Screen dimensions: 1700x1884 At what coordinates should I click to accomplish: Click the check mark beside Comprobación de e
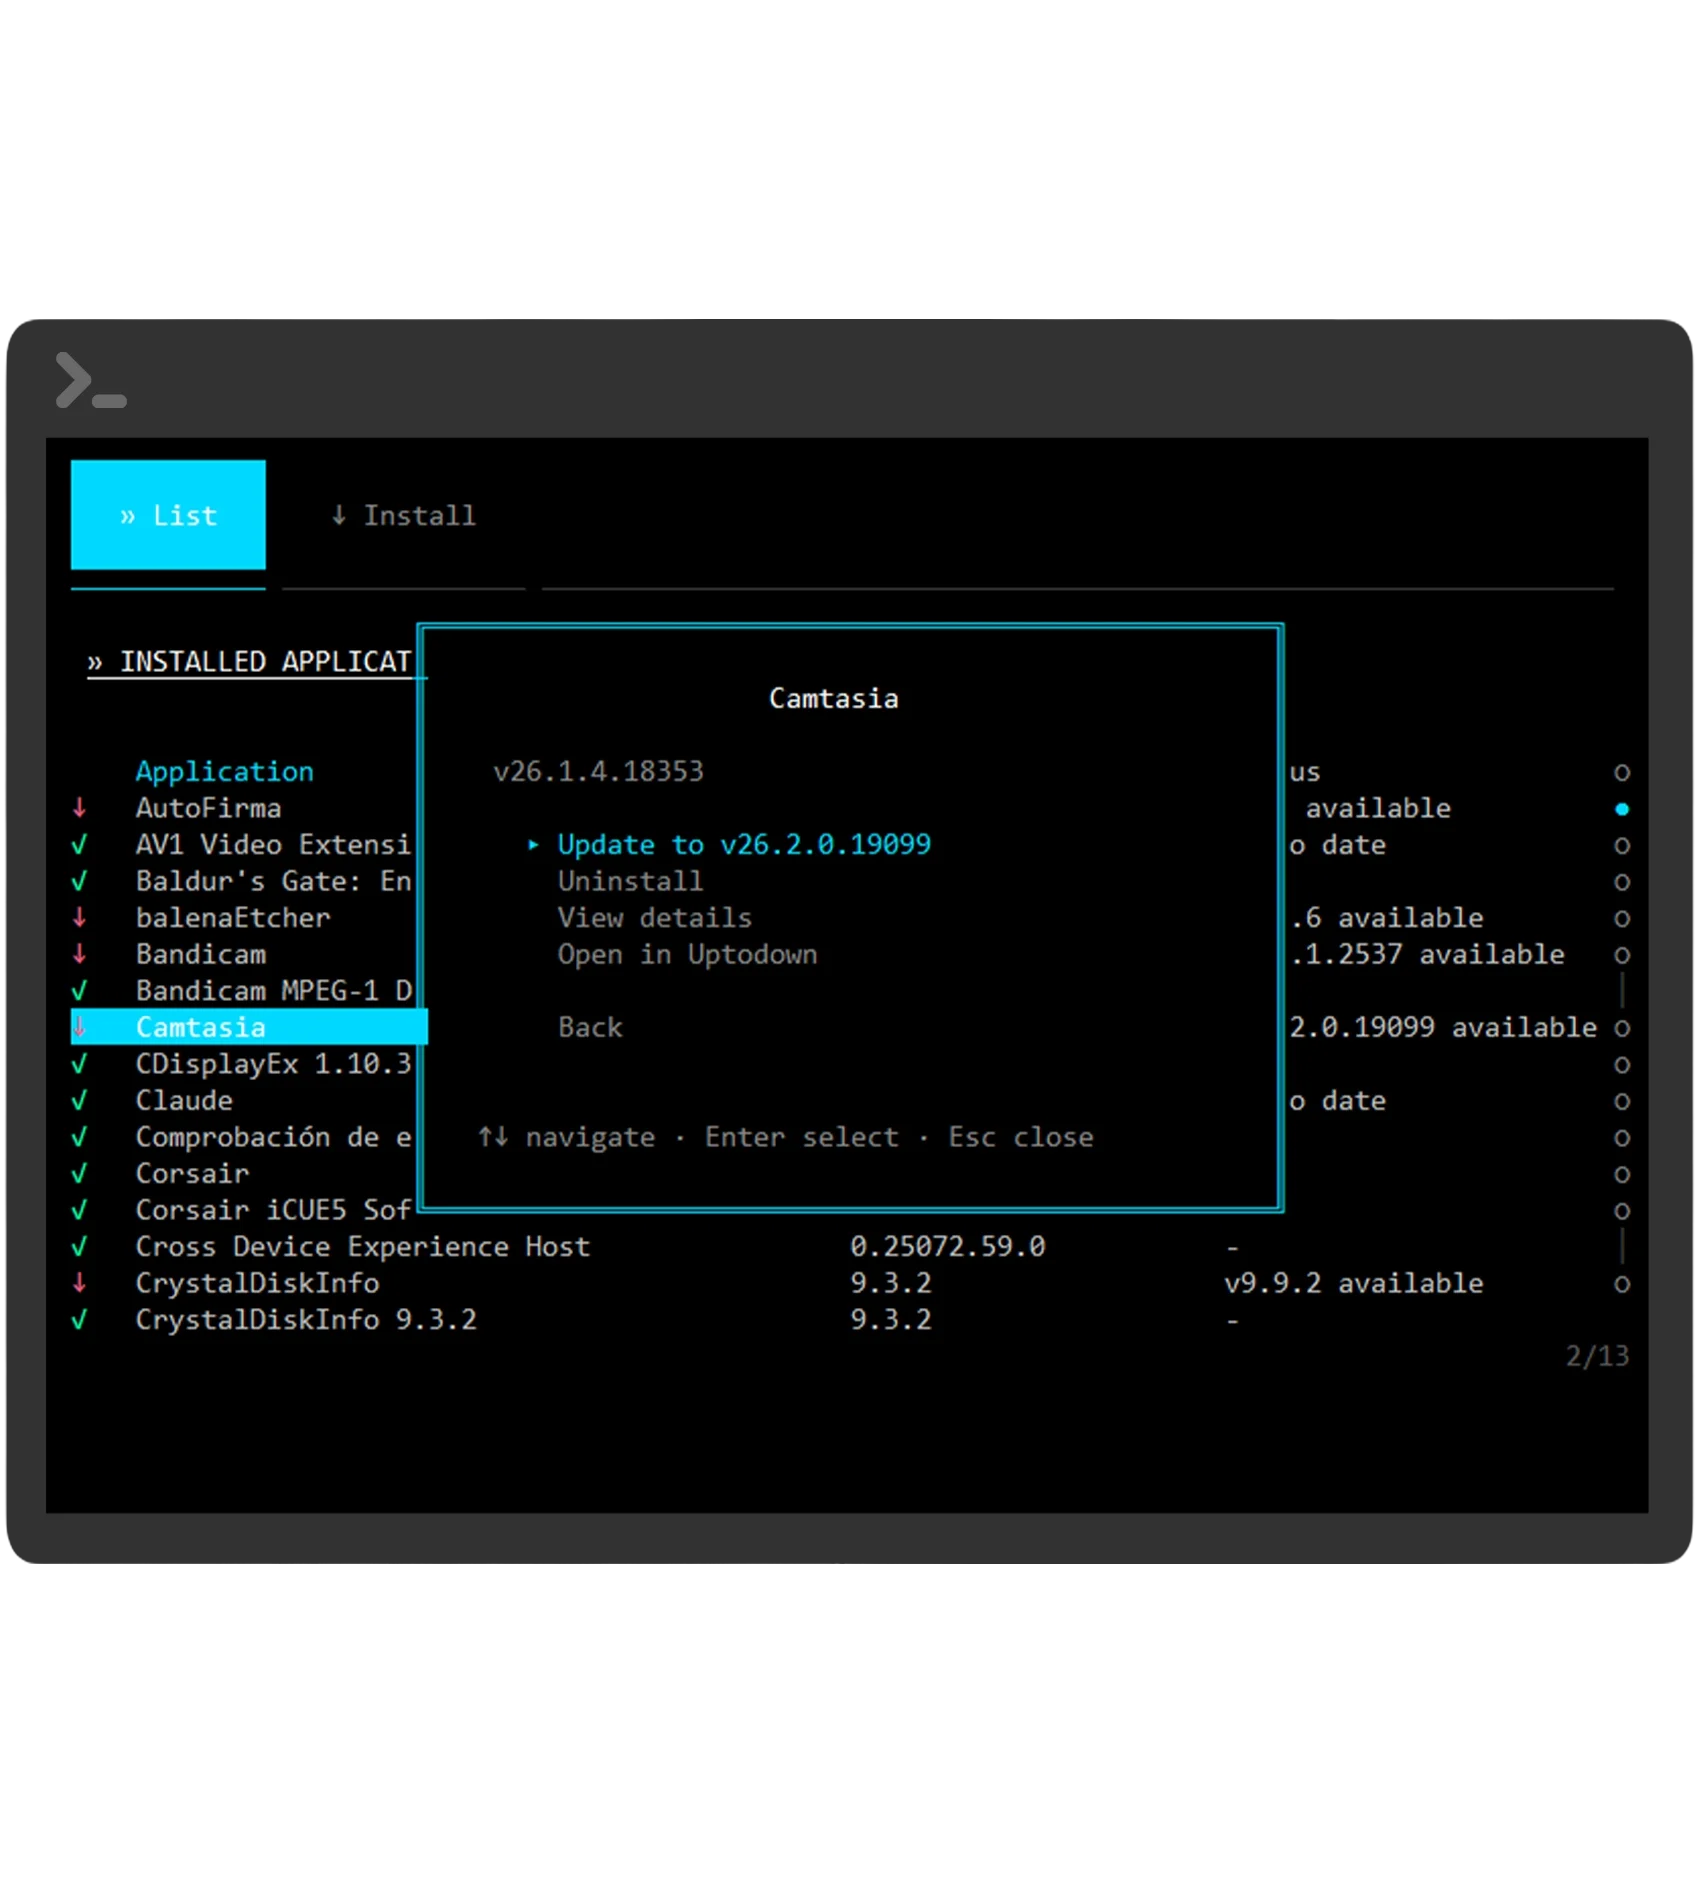80,1136
